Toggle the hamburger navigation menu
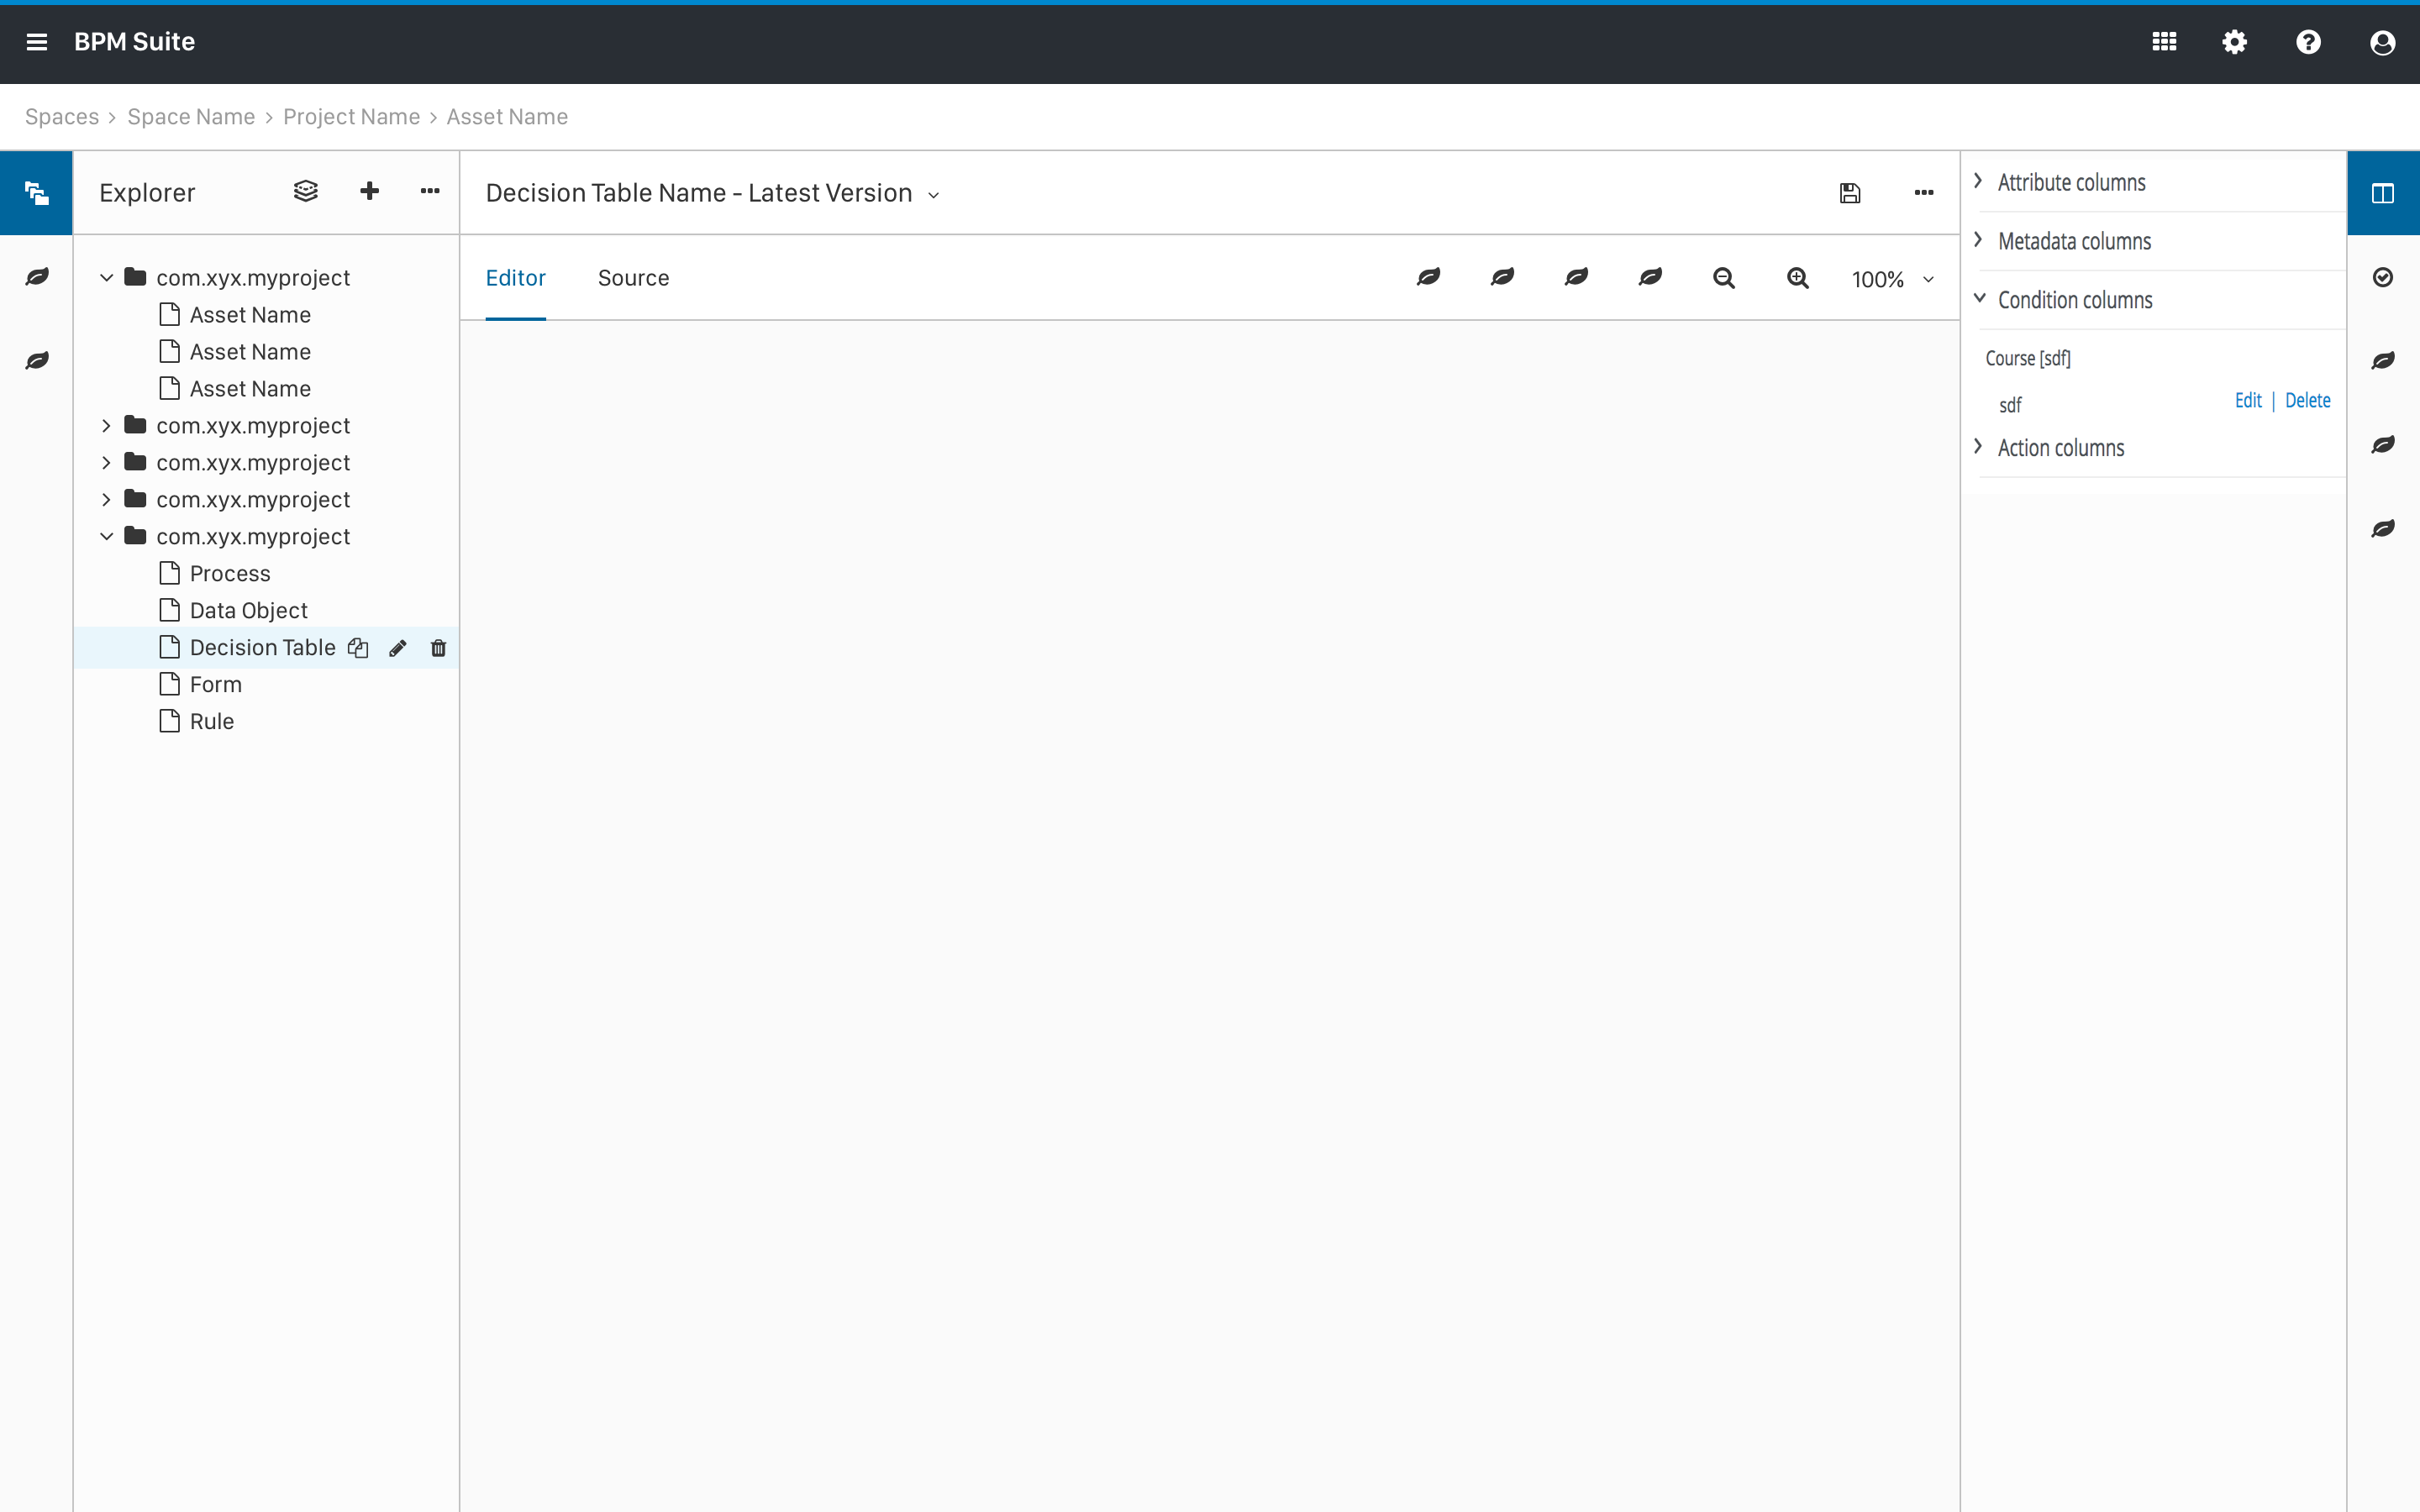The width and height of the screenshot is (2420, 1512). click(x=37, y=42)
